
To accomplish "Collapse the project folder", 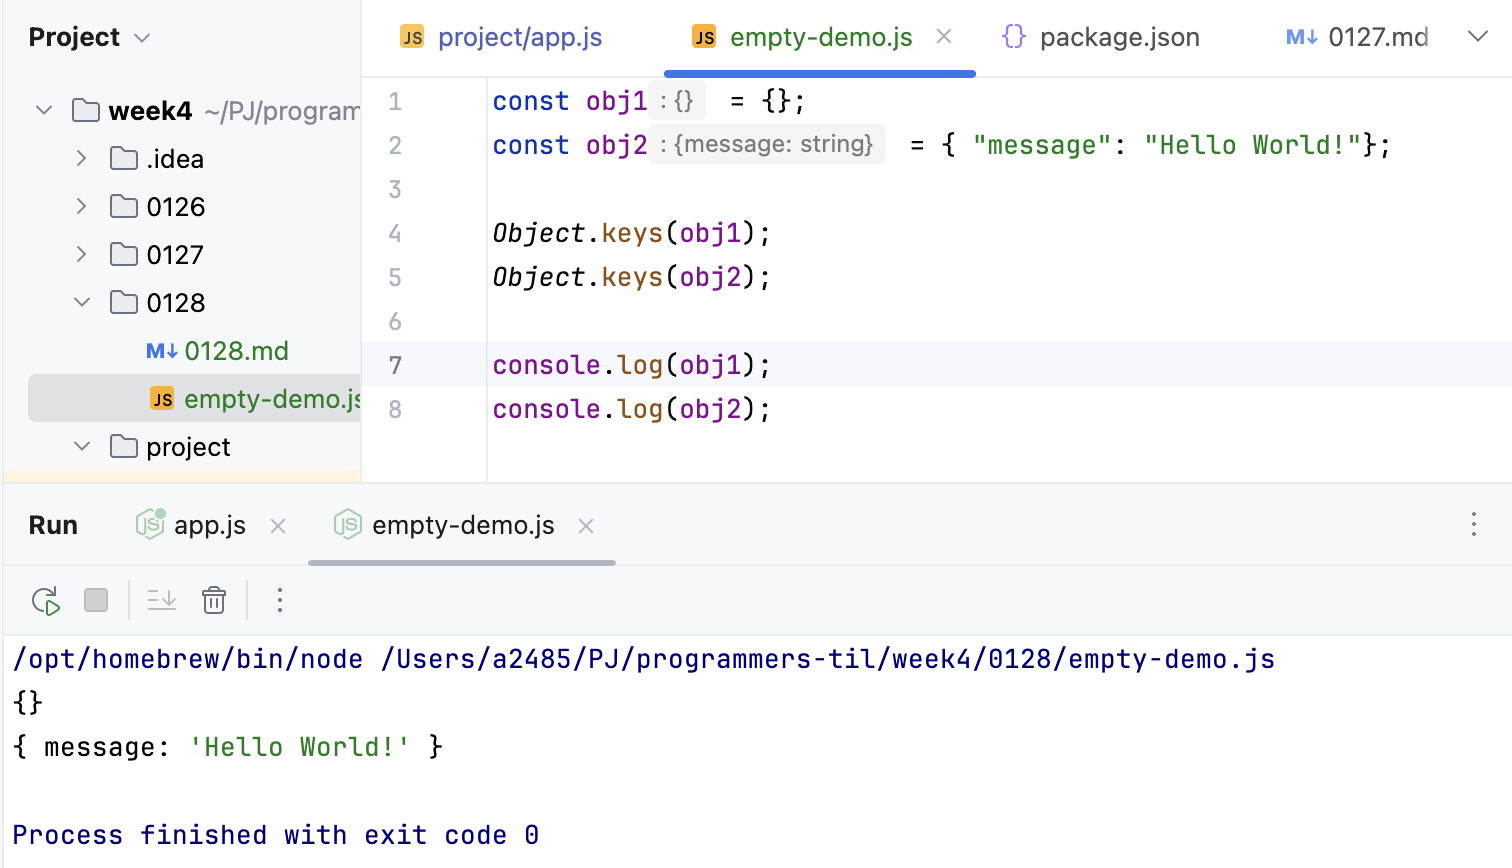I will pos(82,446).
